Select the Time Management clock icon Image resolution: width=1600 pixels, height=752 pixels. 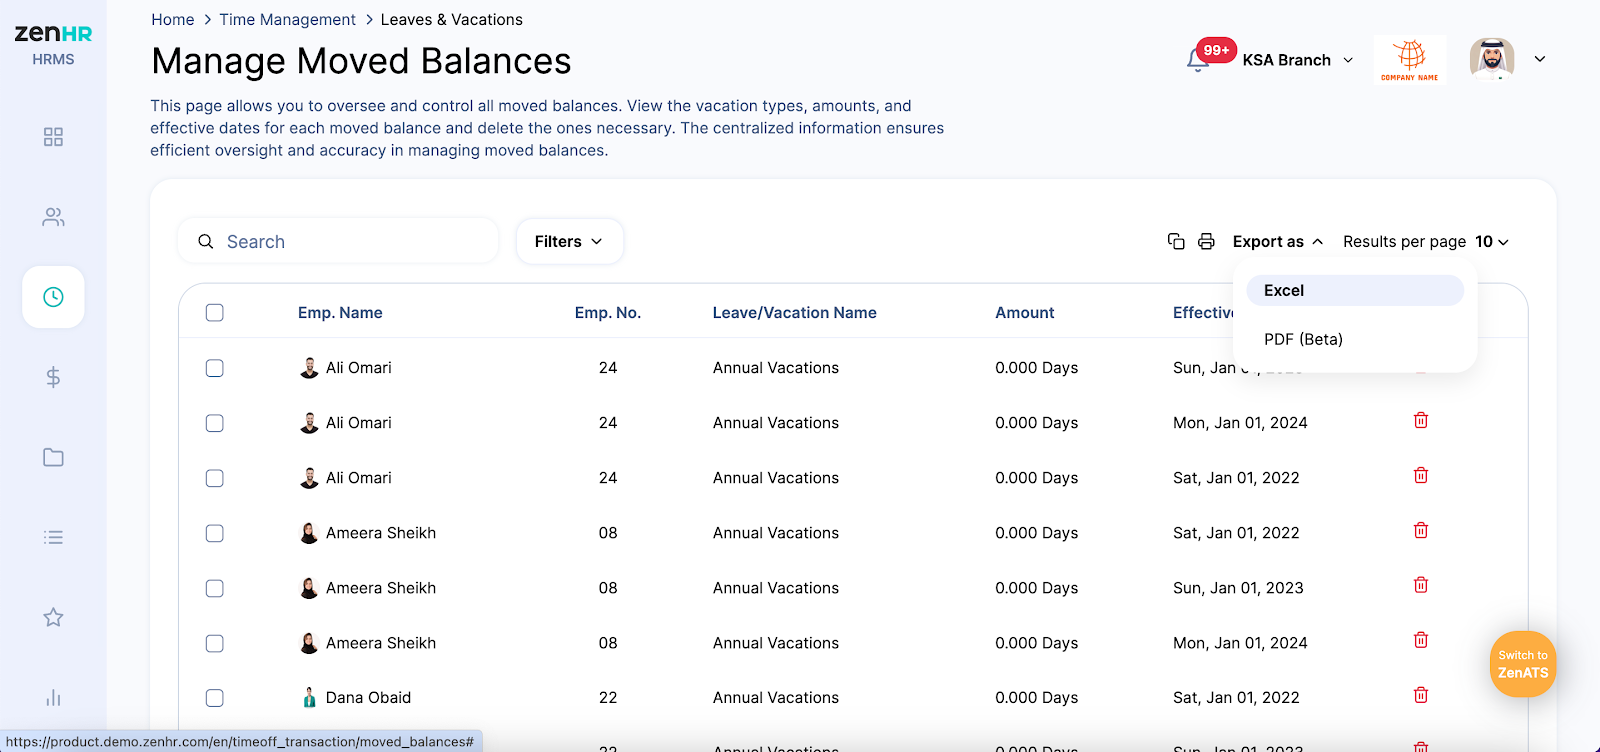pos(53,297)
